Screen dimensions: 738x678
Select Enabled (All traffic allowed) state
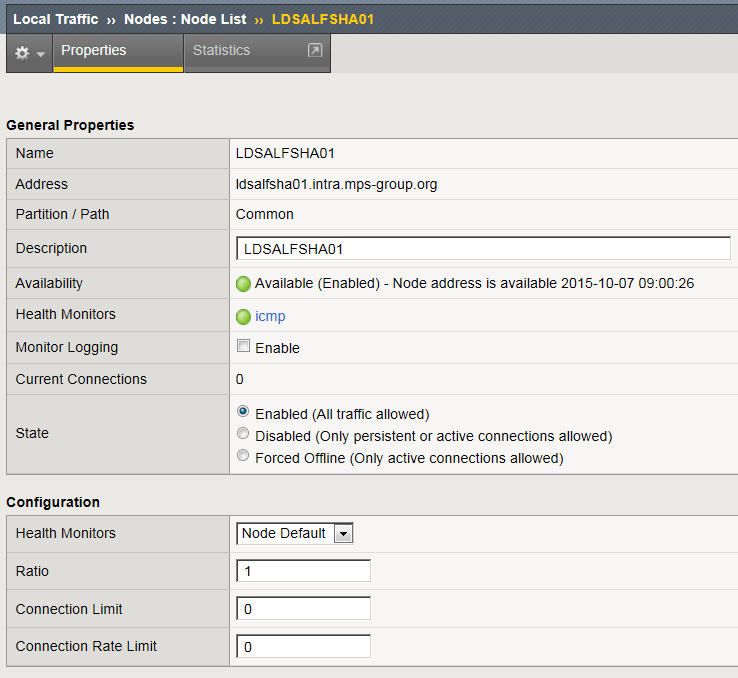(x=242, y=412)
